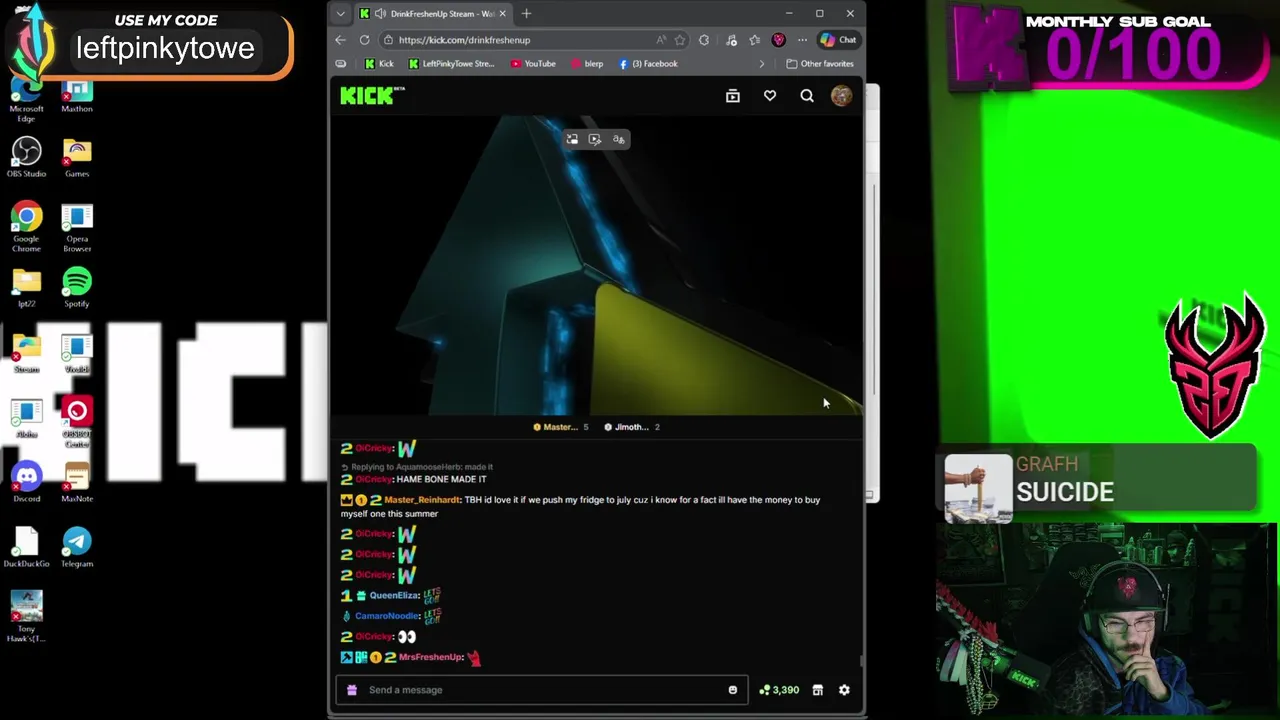Select DuckDuckGo desktop shortcut
The width and height of the screenshot is (1280, 720).
[27, 548]
